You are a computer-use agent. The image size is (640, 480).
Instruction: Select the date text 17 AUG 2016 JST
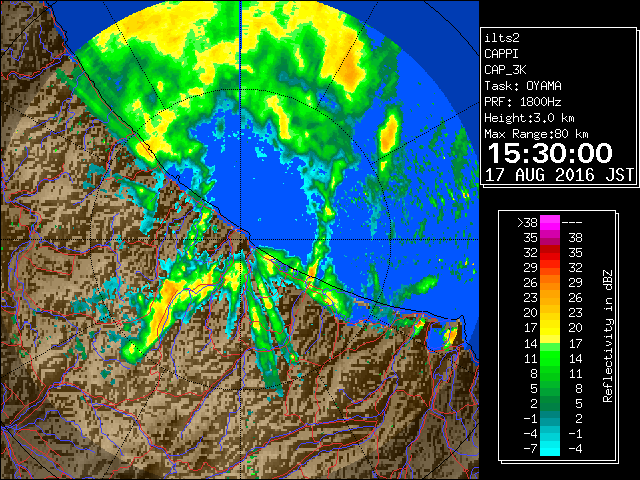click(x=559, y=175)
